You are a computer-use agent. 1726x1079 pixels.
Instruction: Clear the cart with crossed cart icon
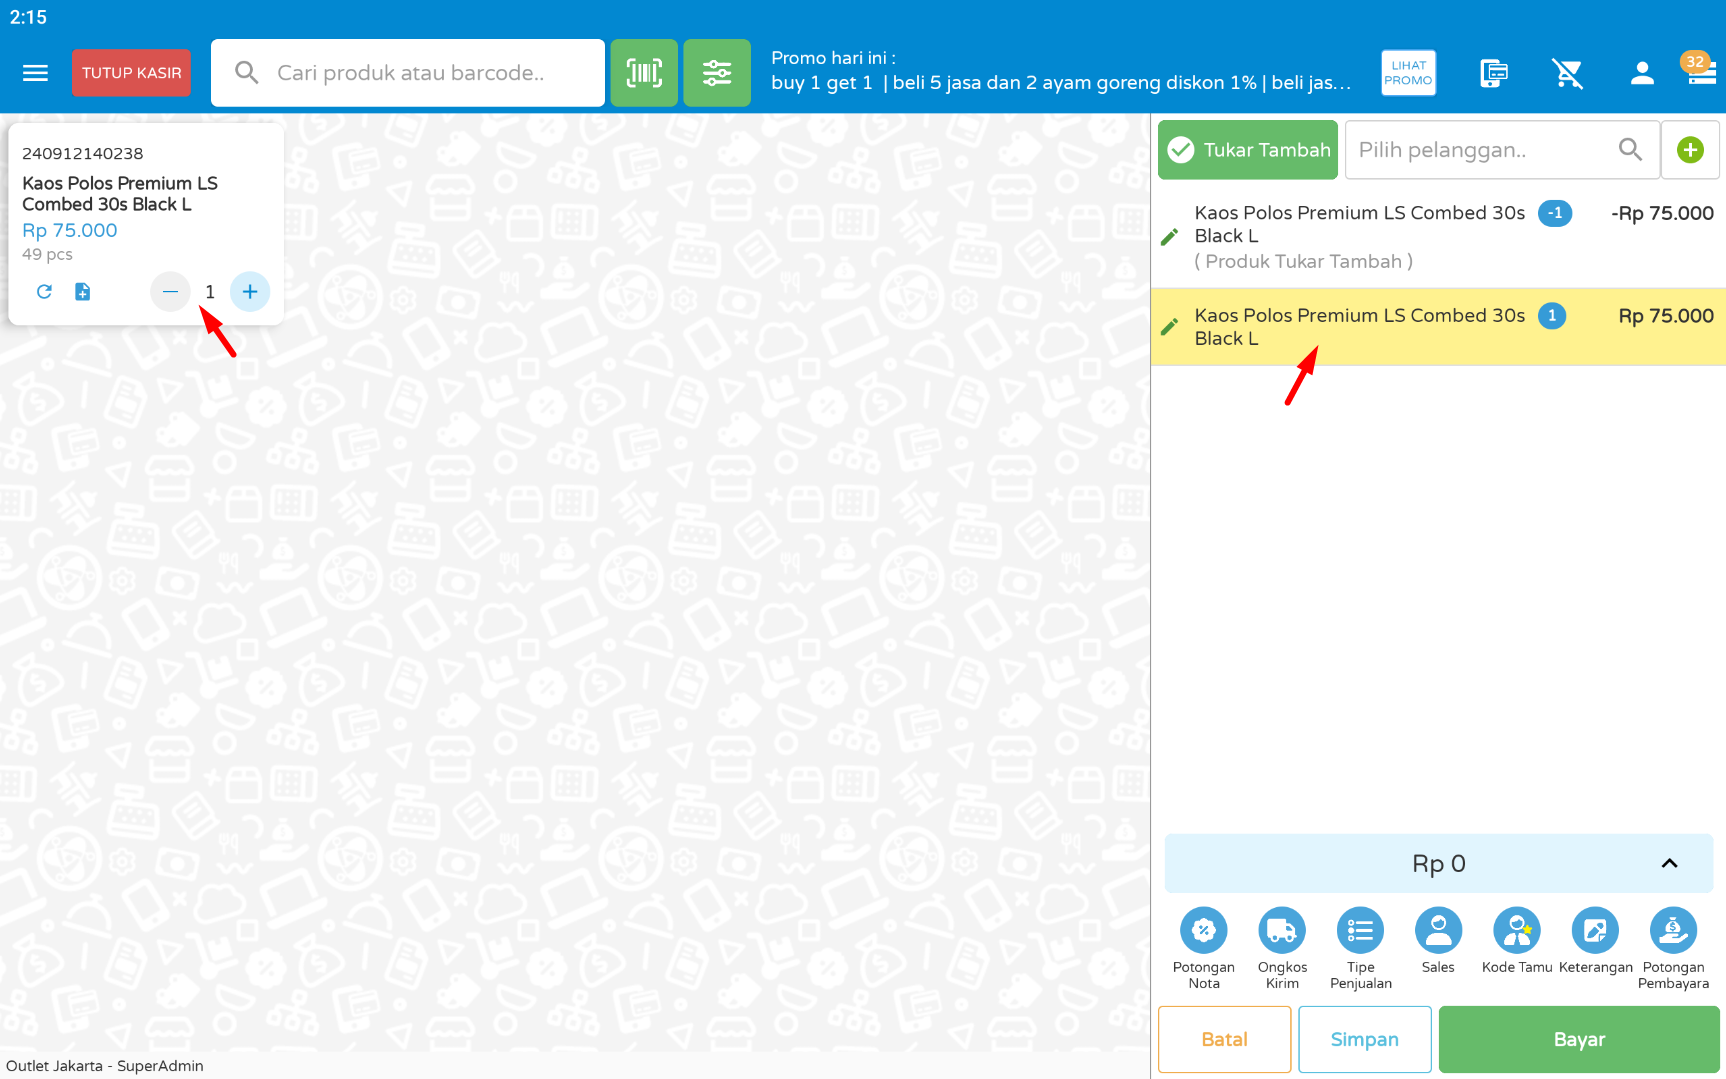[1567, 73]
